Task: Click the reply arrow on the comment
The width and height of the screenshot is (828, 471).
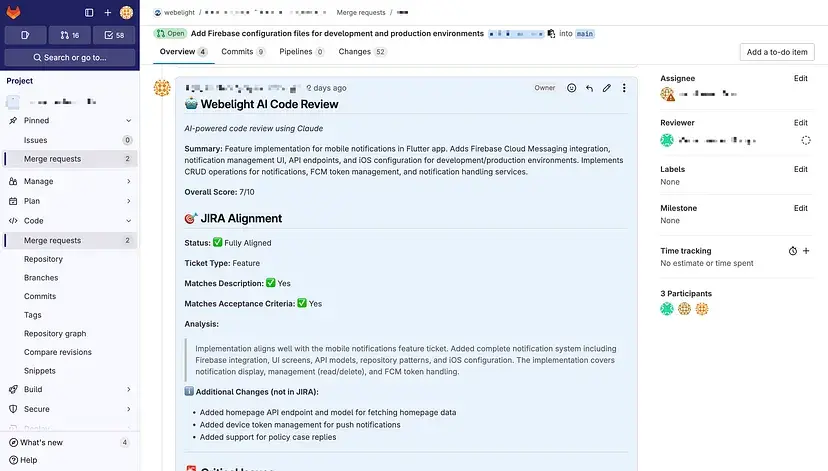Action: point(589,88)
